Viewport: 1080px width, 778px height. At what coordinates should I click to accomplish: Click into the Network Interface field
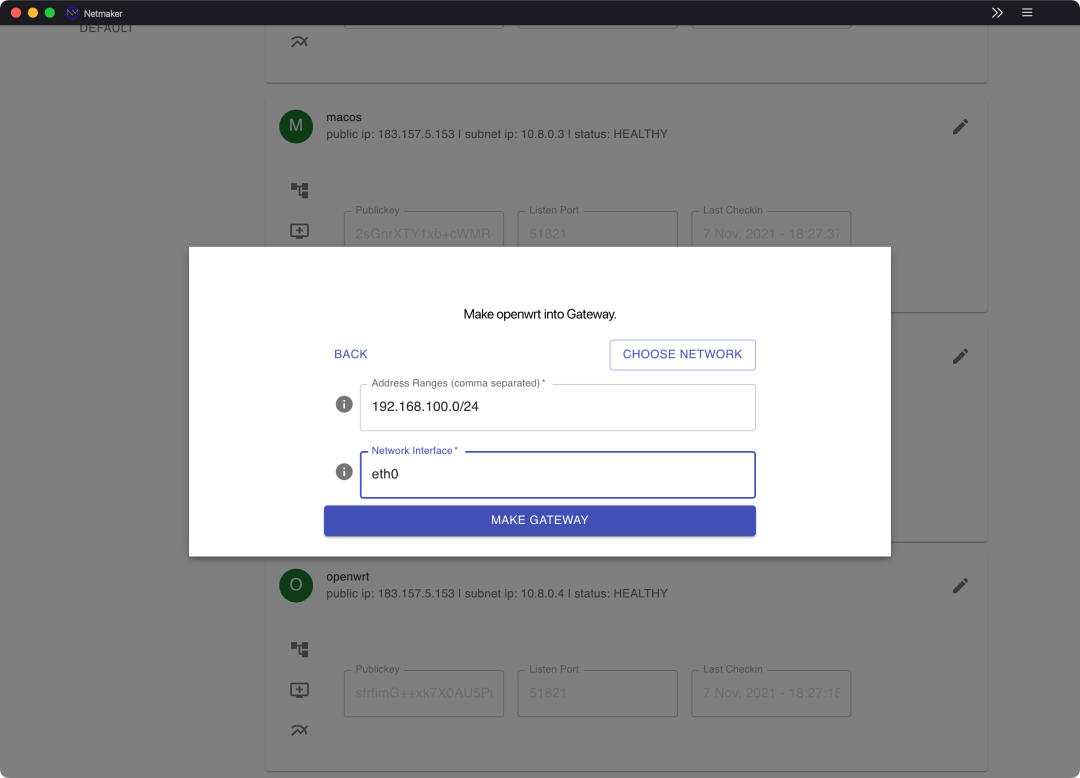[x=557, y=475]
